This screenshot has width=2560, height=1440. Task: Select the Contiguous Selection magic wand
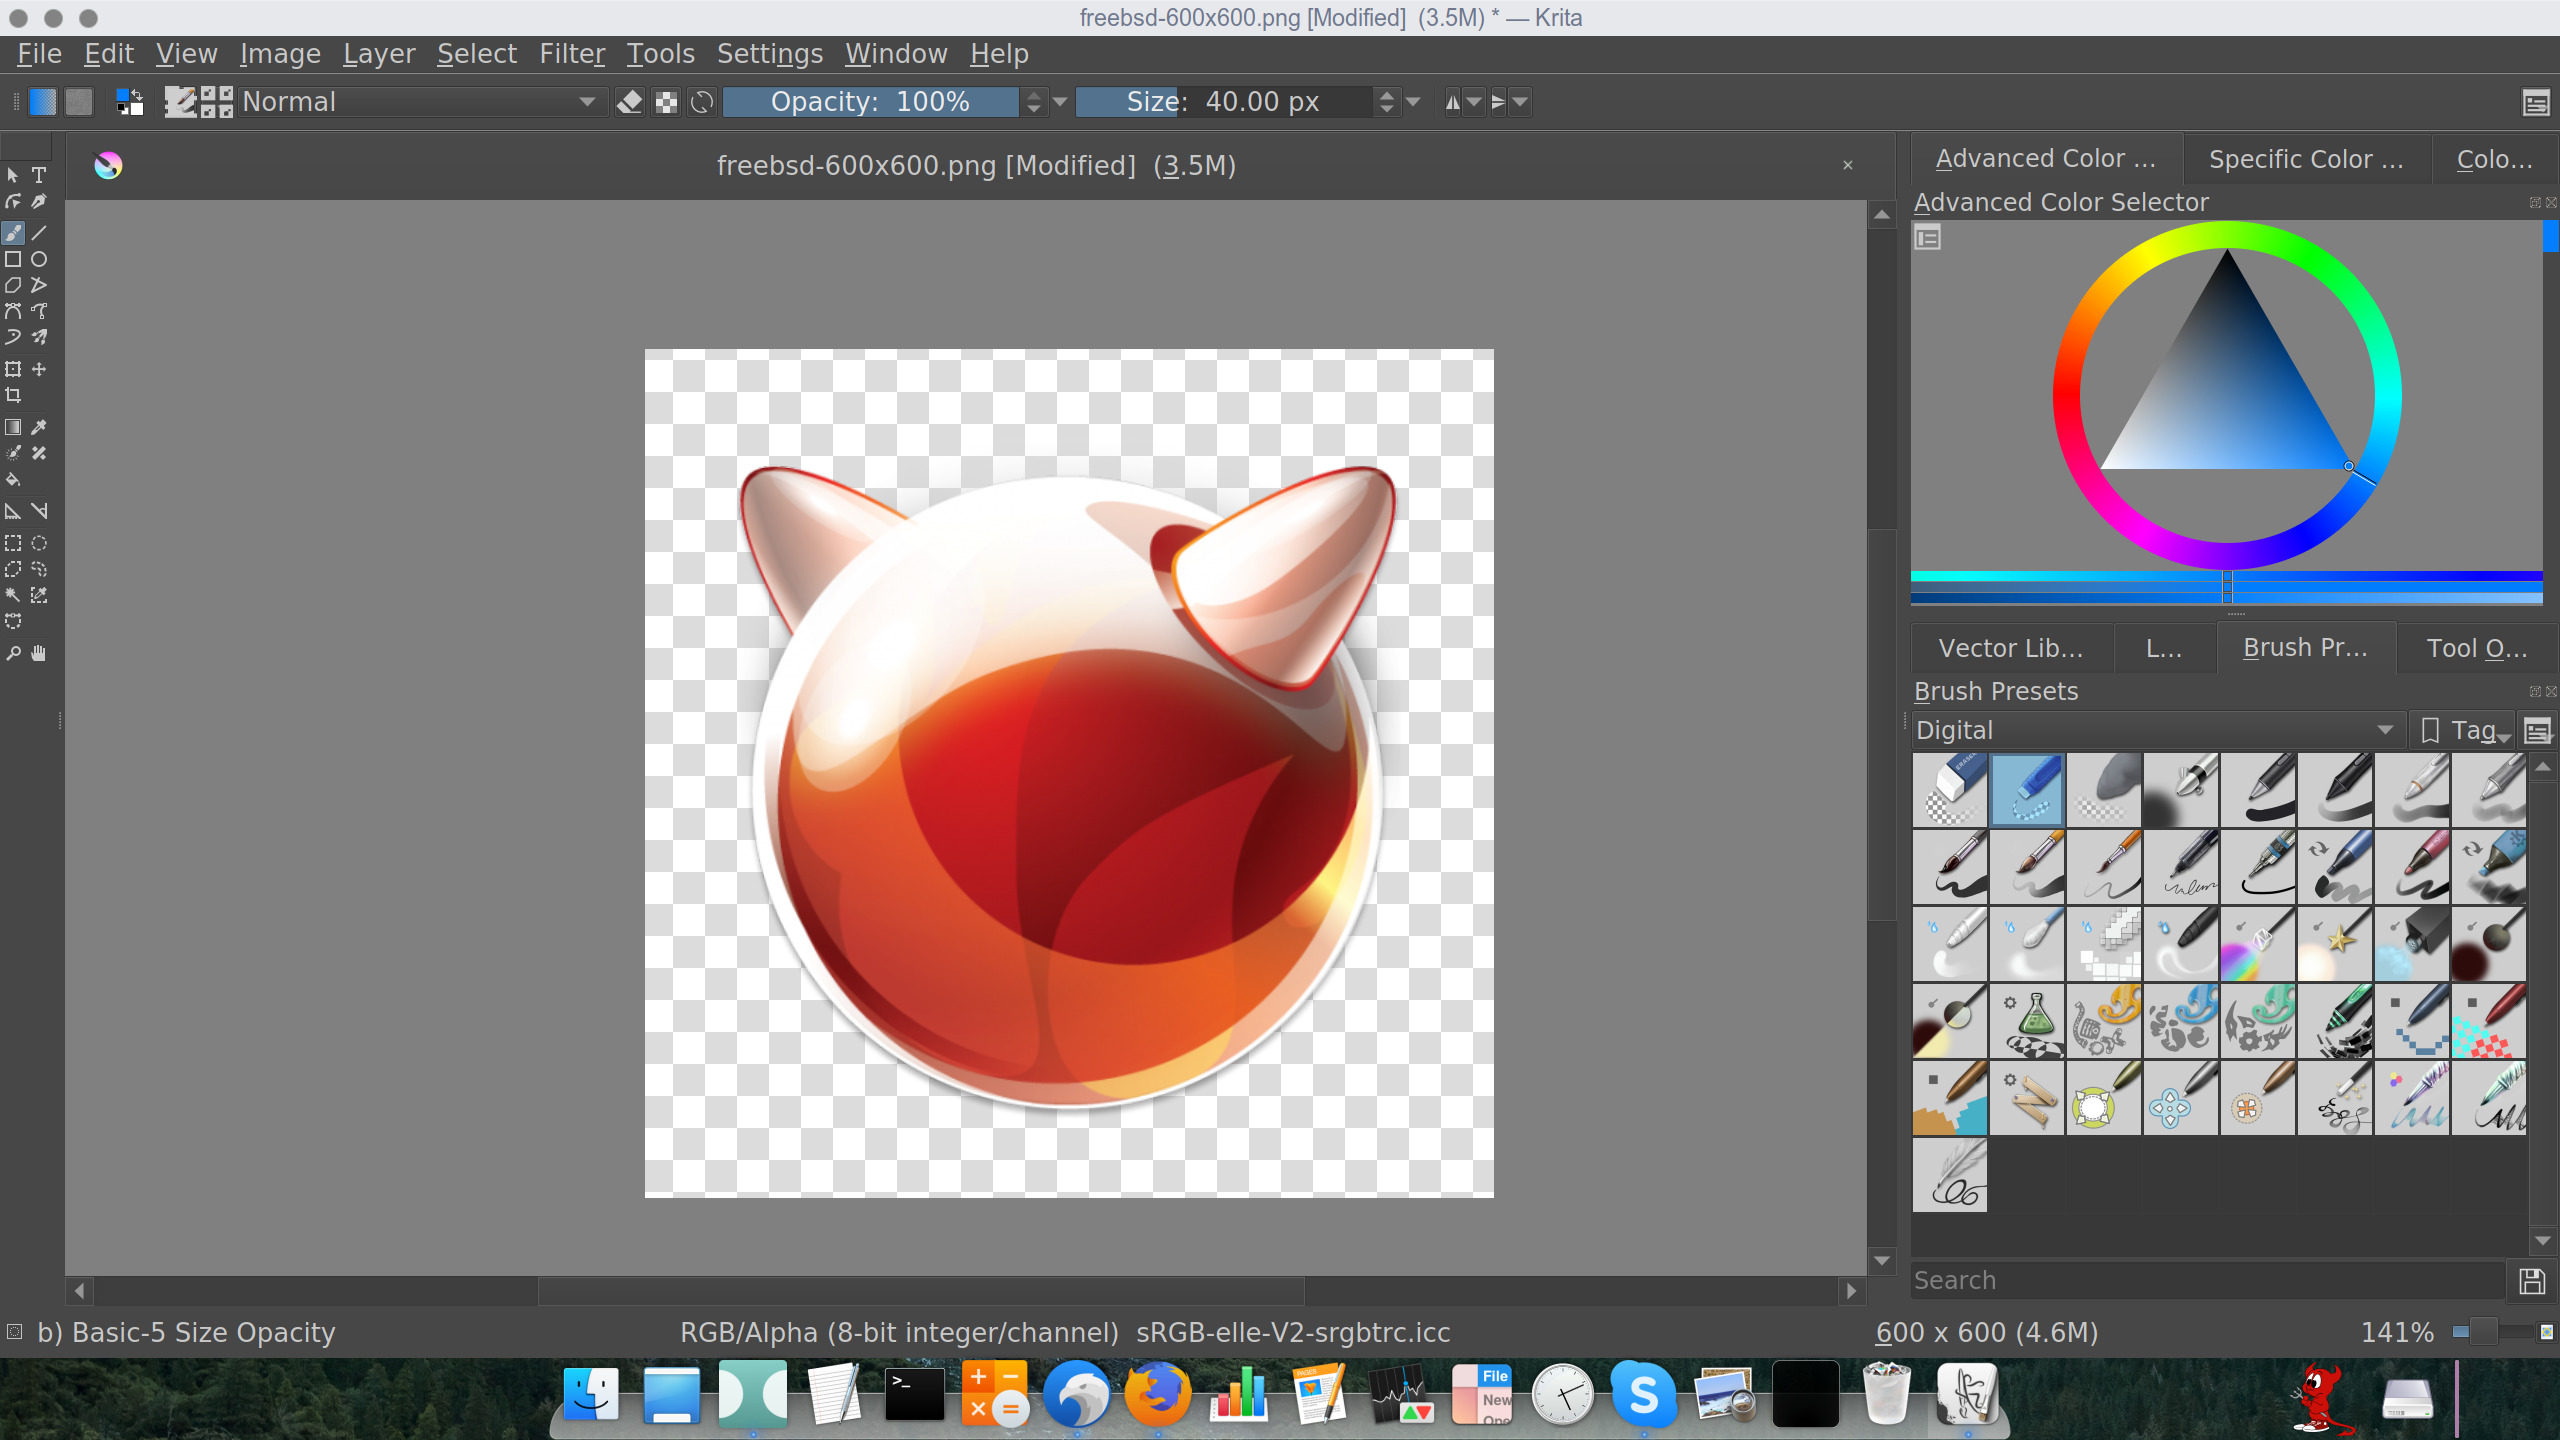(13, 595)
